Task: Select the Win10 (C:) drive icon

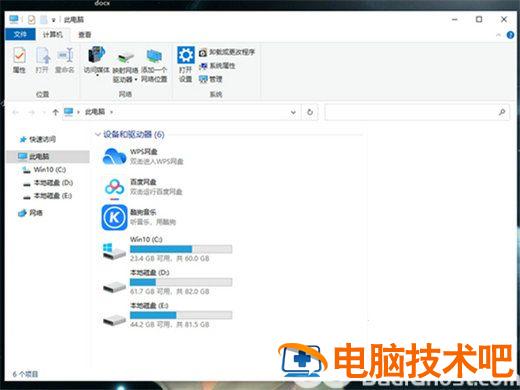Action: [x=114, y=252]
